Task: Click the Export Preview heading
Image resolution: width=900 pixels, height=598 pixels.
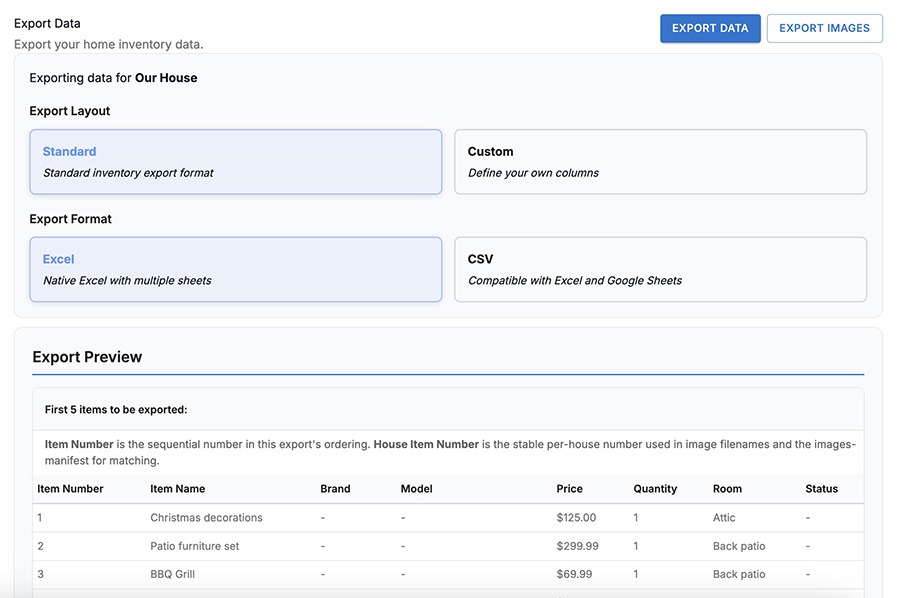Action: coord(87,356)
